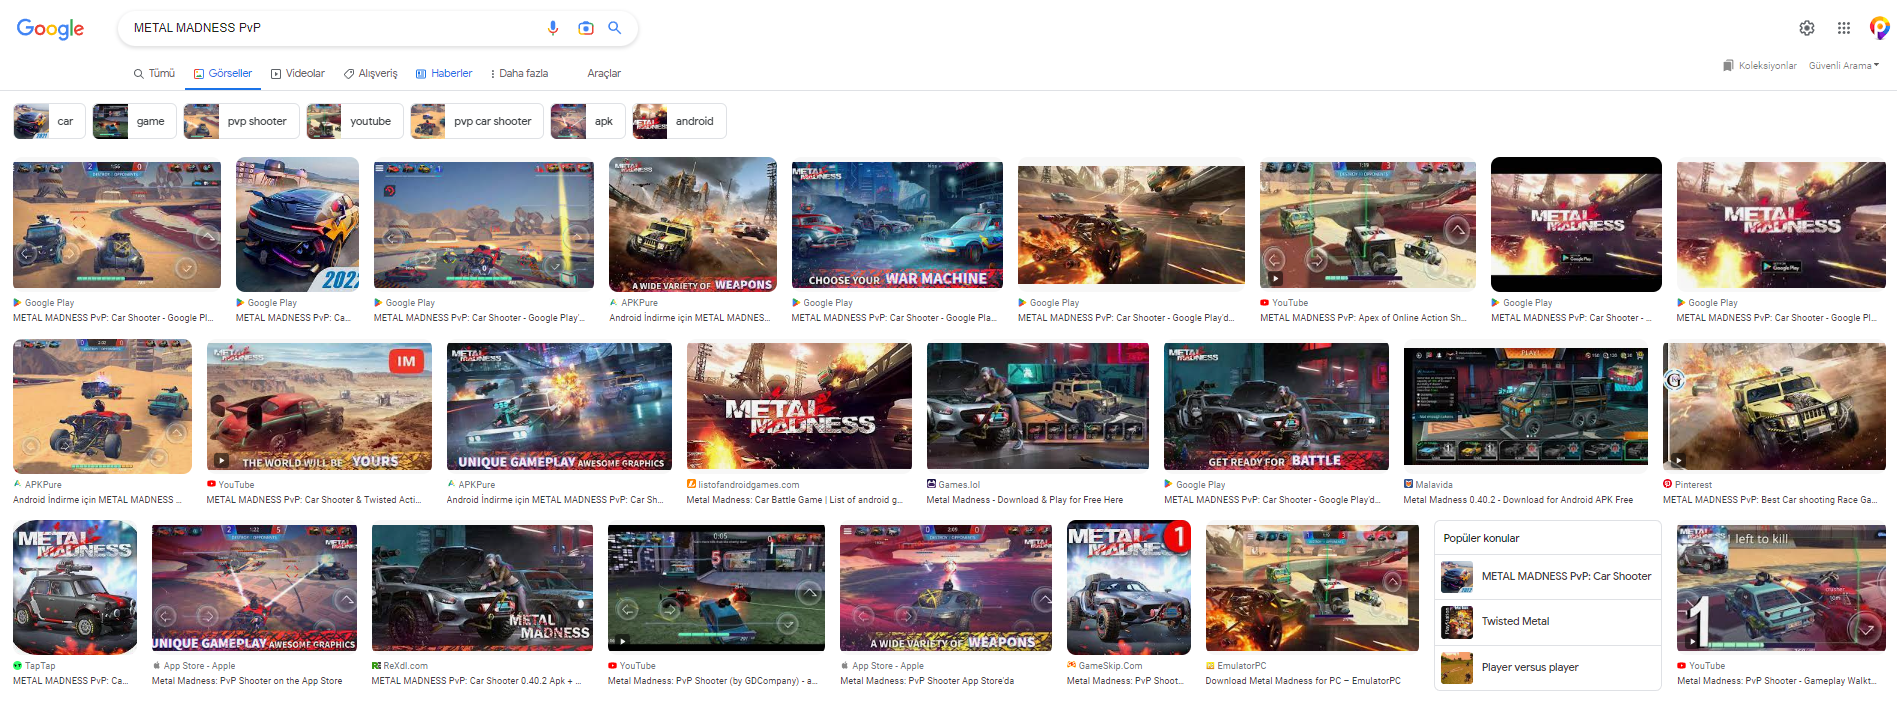1897x706 pixels.
Task: Open the Google account avatar
Action: pos(1880,28)
